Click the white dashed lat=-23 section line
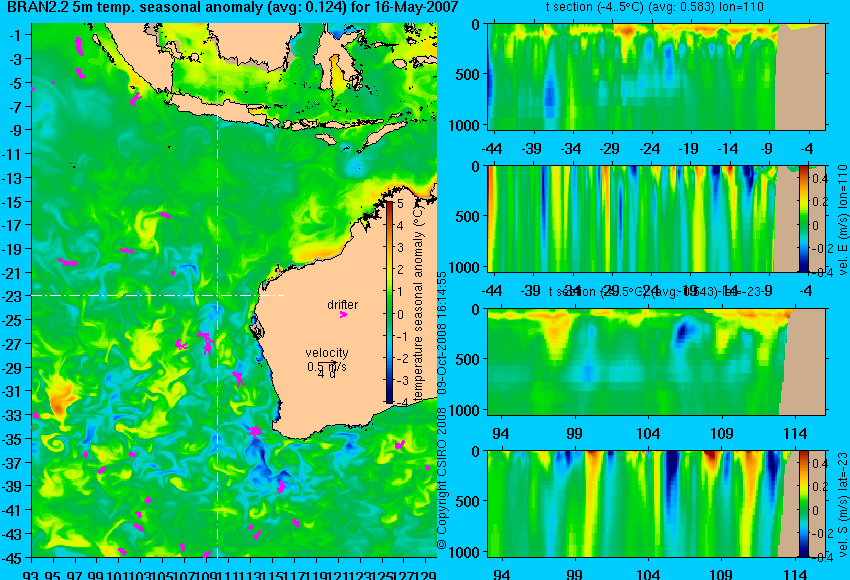The height and width of the screenshot is (580, 850). click(158, 295)
